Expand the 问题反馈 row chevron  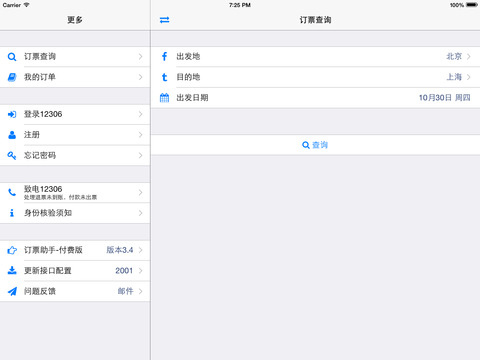tap(141, 291)
